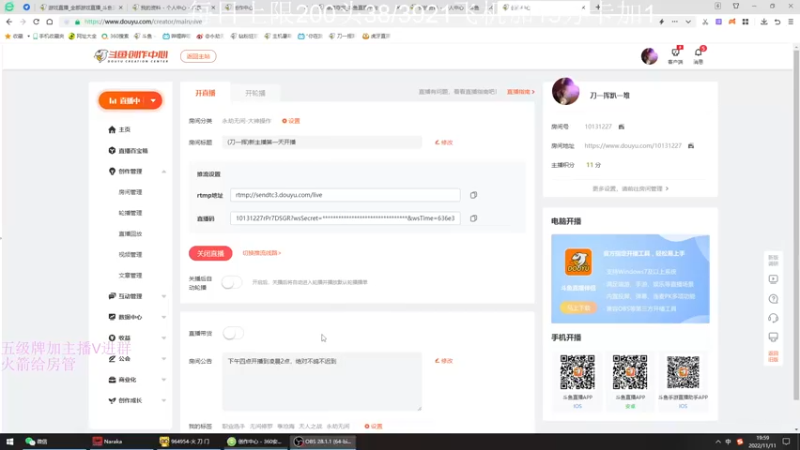
Task: Click the help question-mark floating icon
Action: click(773, 299)
